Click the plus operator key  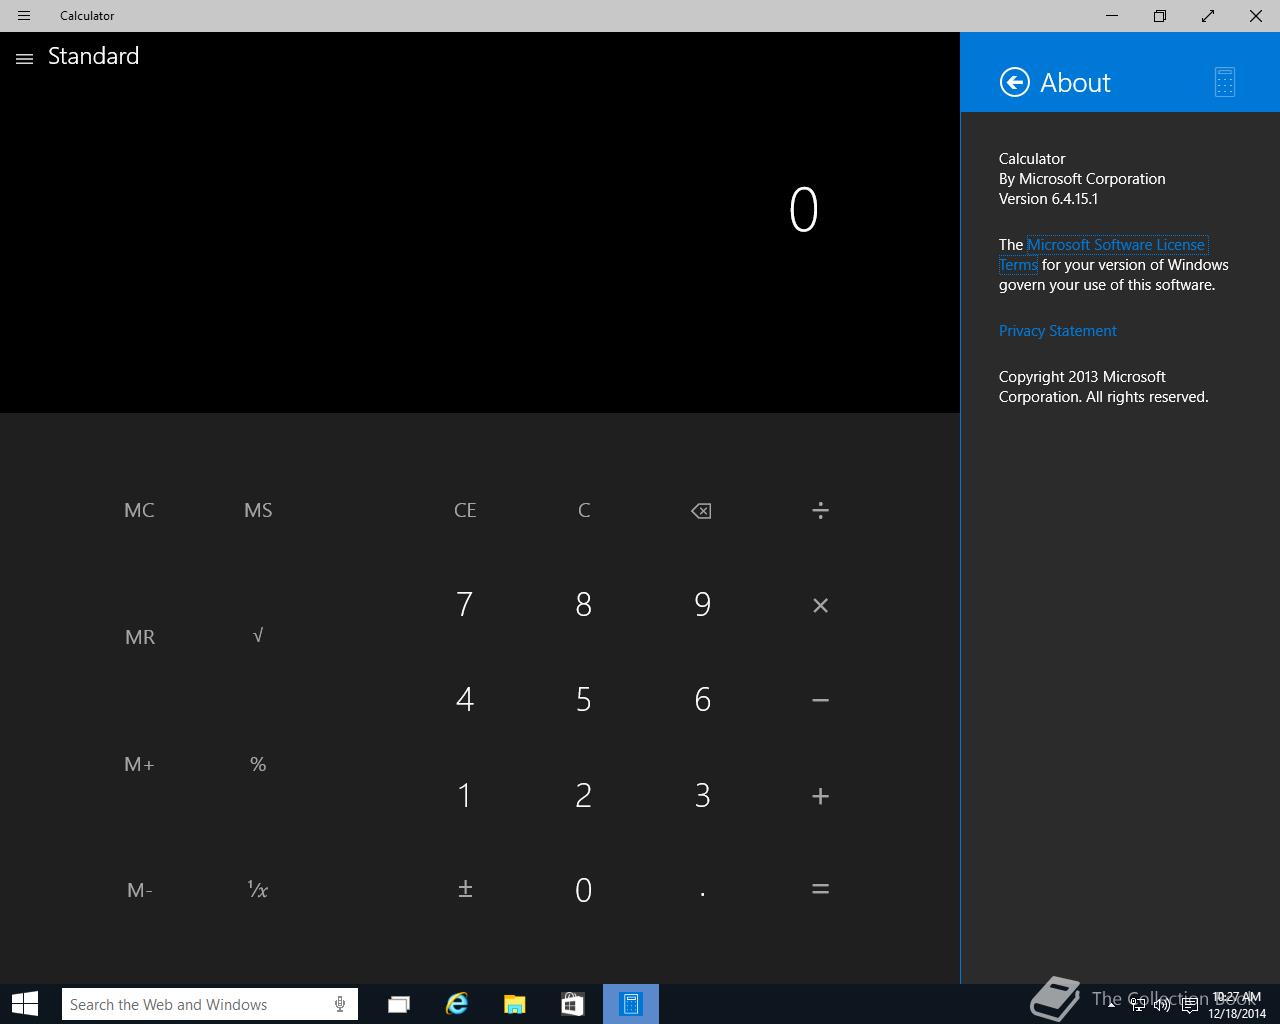[x=820, y=796]
